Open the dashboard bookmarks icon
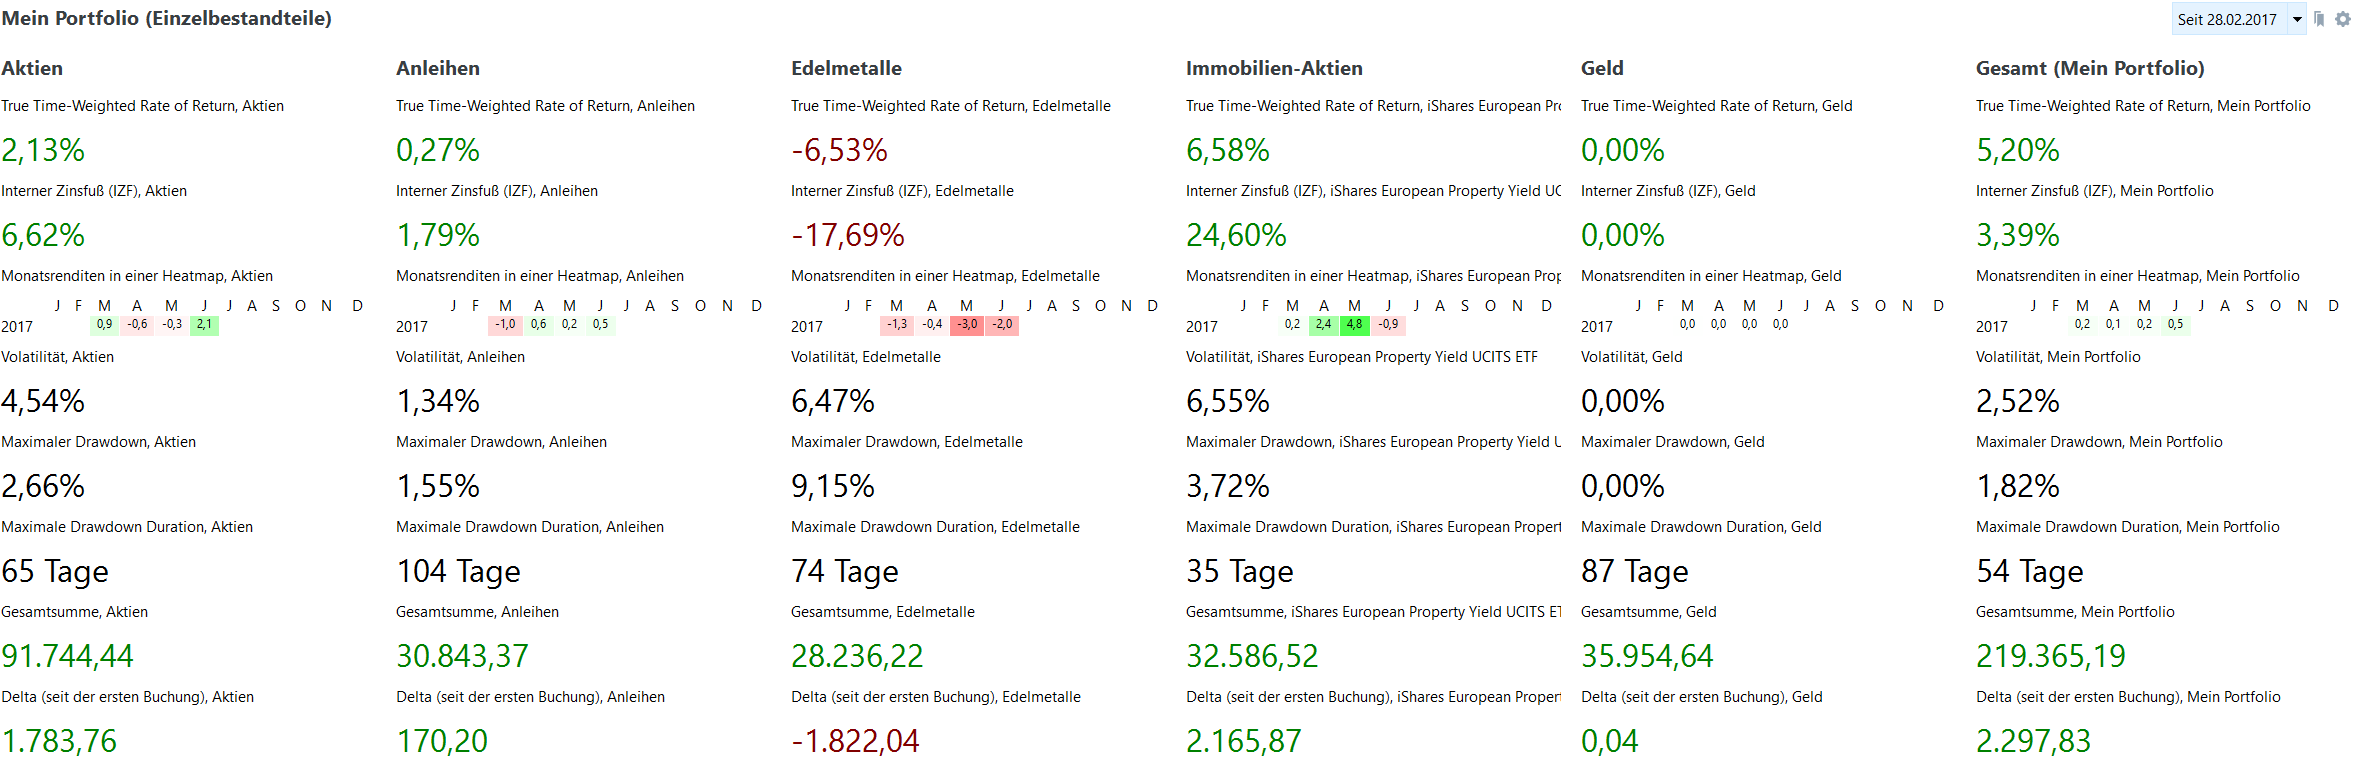This screenshot has width=2356, height=771. (x=2319, y=19)
